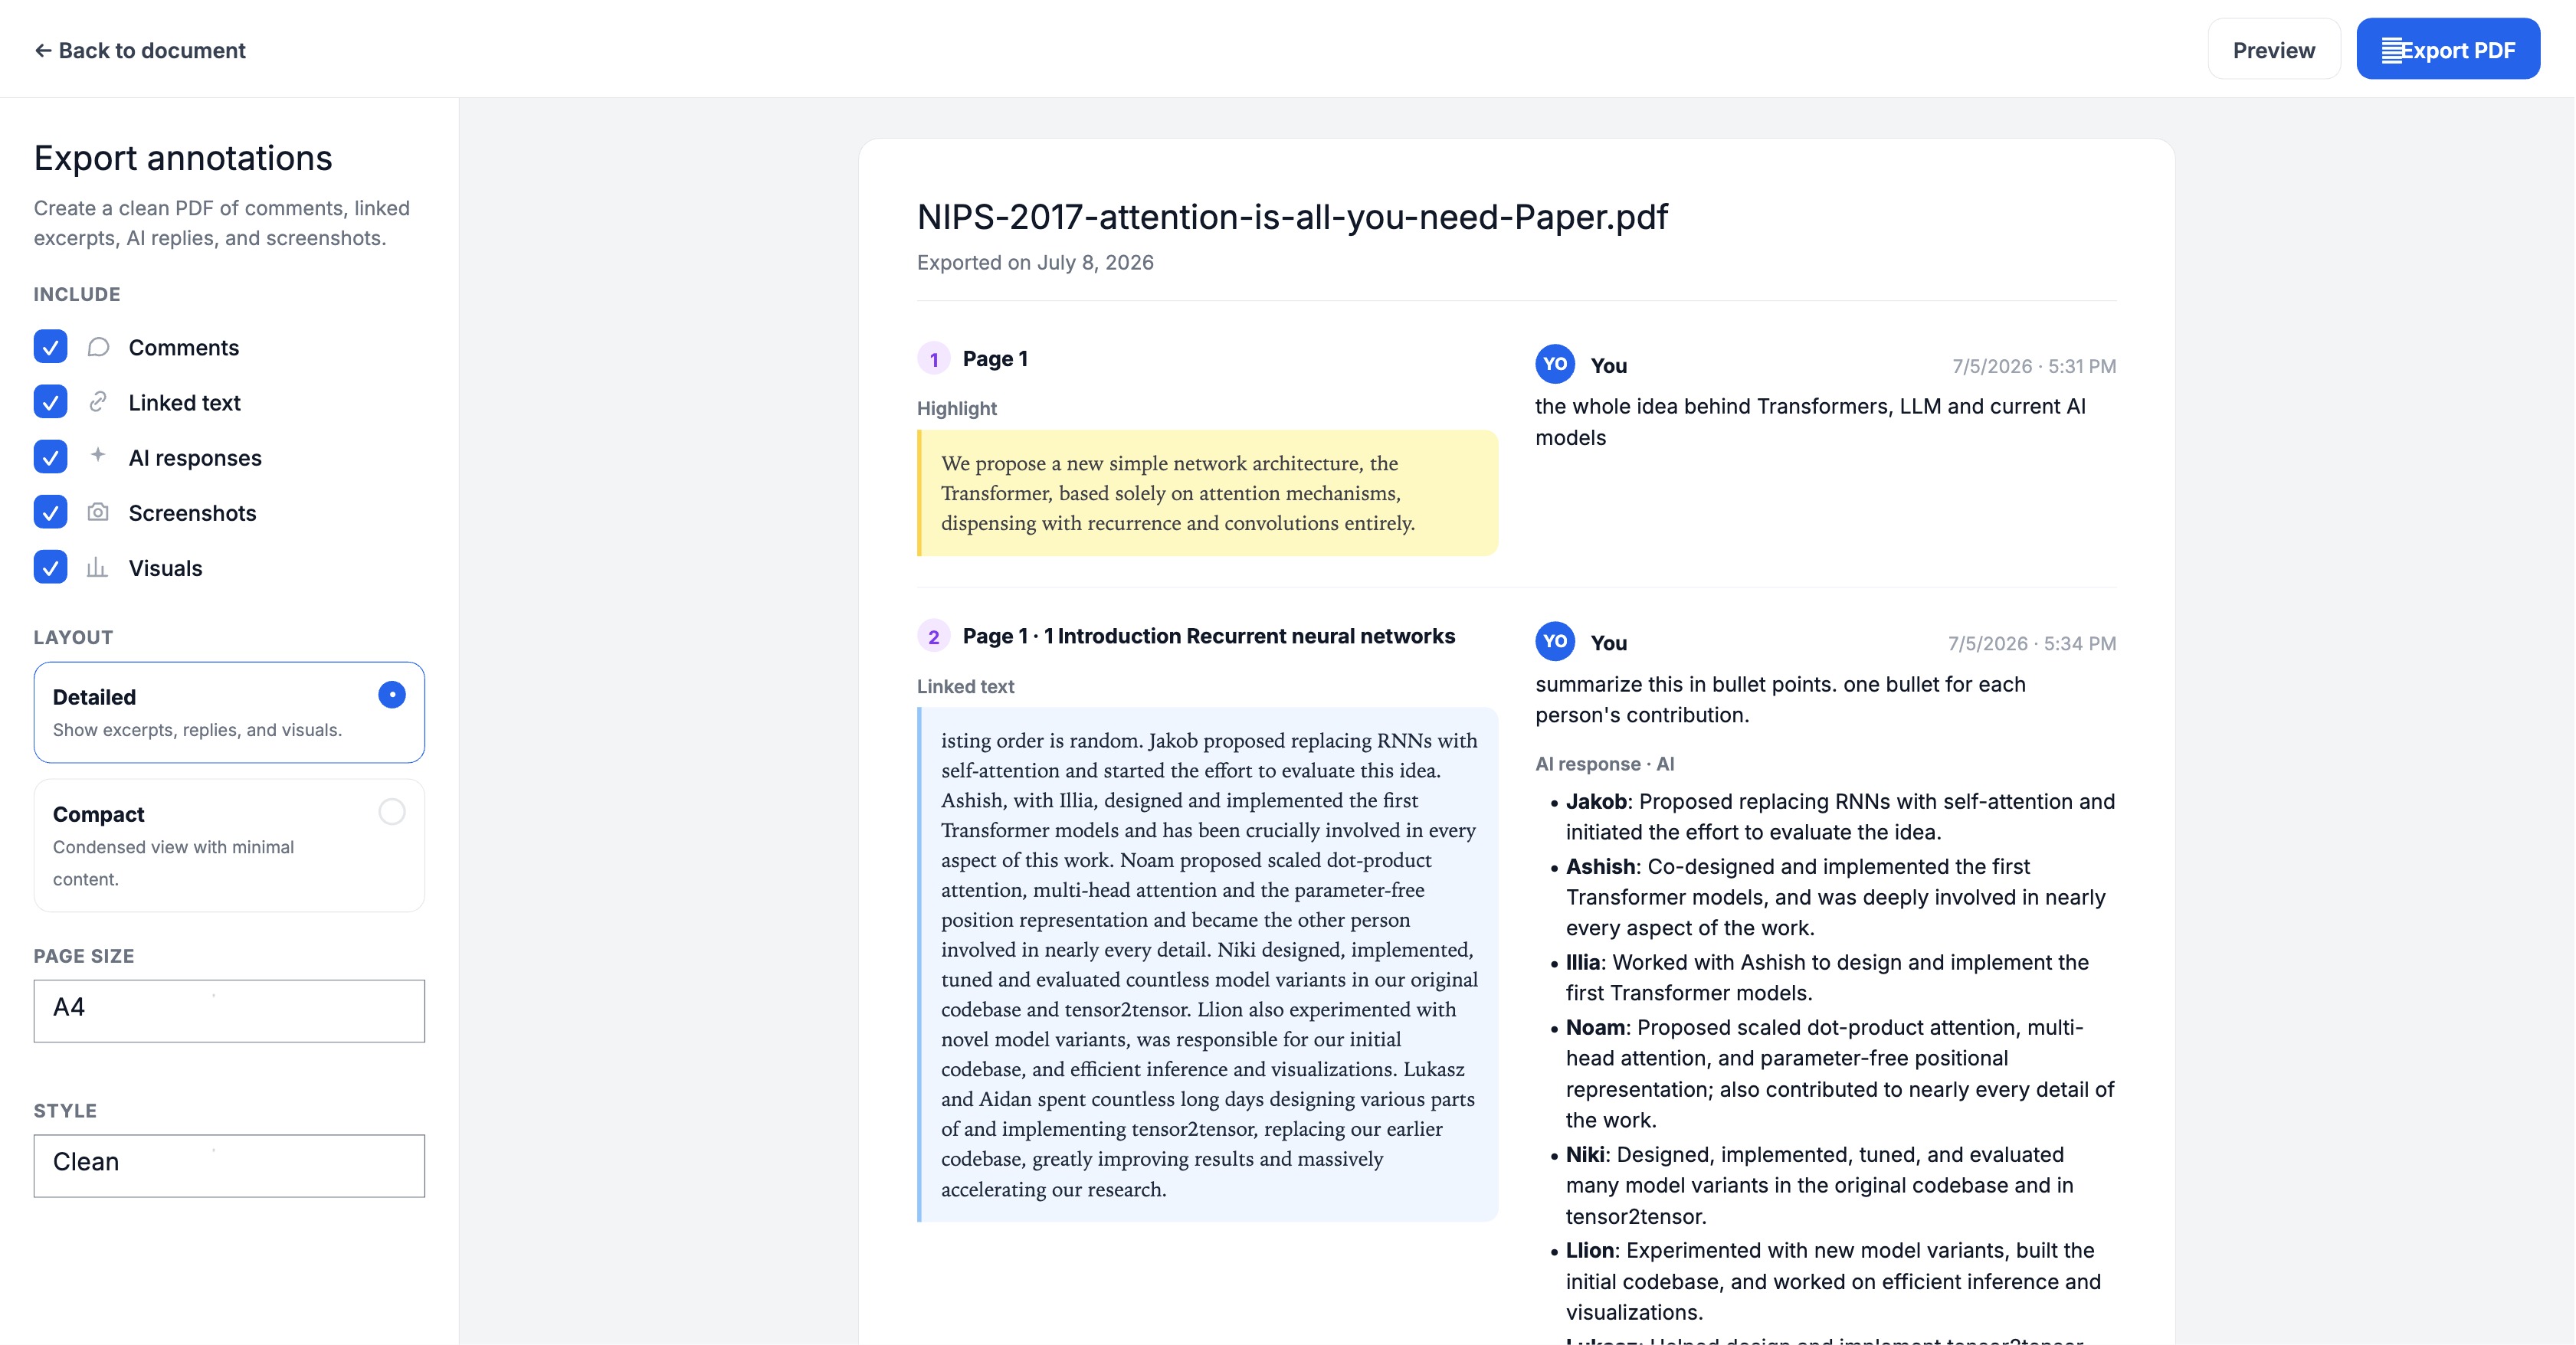Viewport: 2576px width, 1345px height.
Task: Click timestamp '7/5/2026 · 5:31 PM'
Action: 2034,366
